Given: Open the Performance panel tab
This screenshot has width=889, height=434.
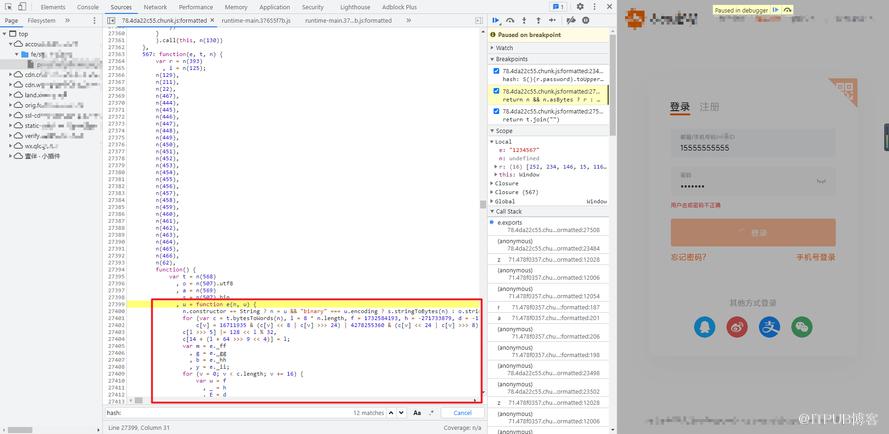Looking at the screenshot, I should pyautogui.click(x=195, y=7).
